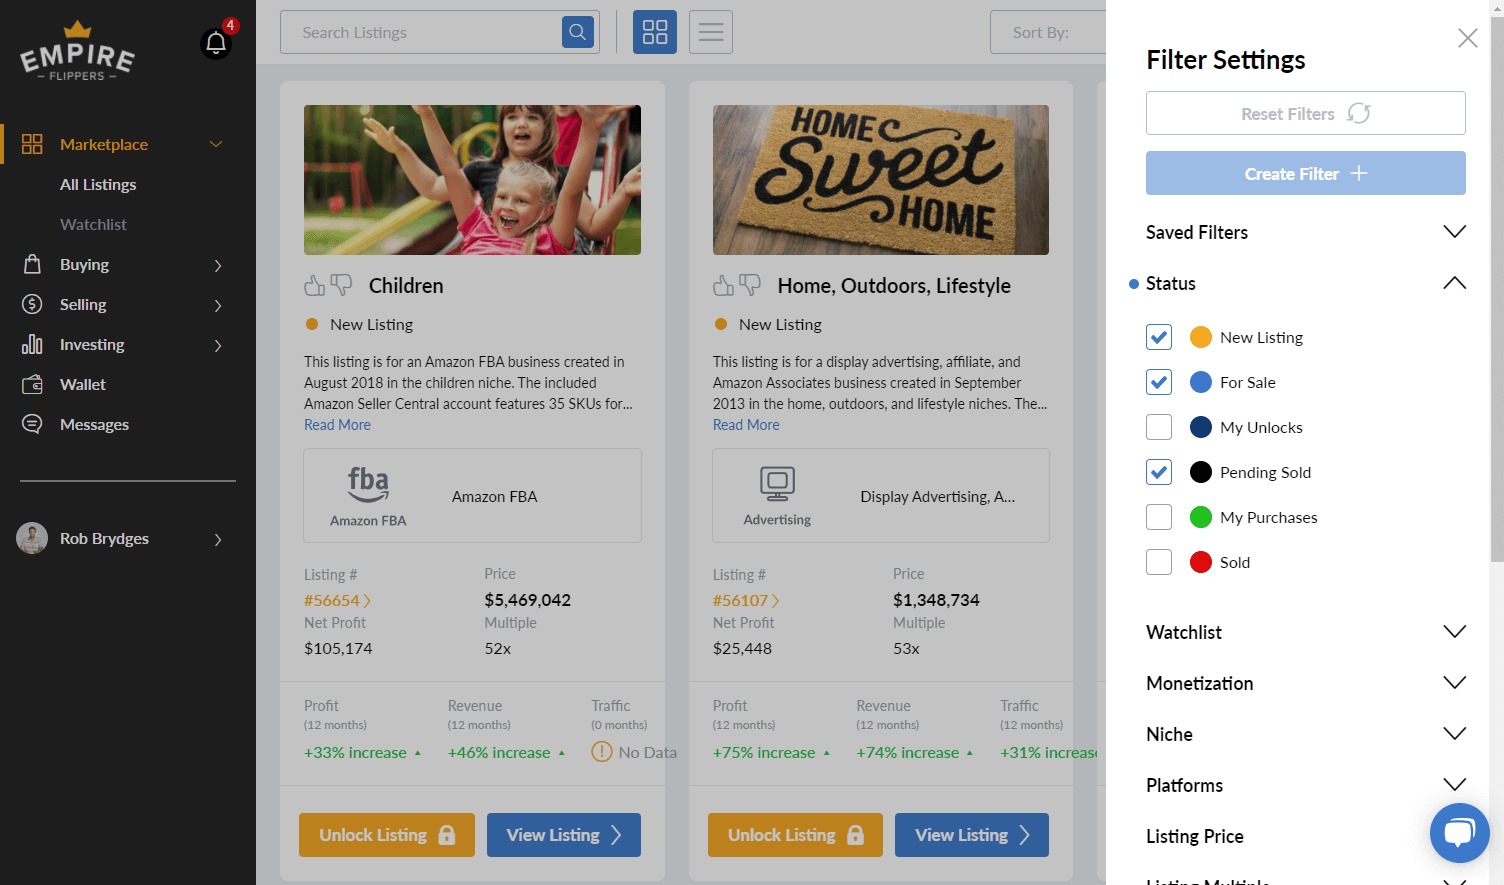
Task: View Listing for Children business
Action: click(x=564, y=835)
